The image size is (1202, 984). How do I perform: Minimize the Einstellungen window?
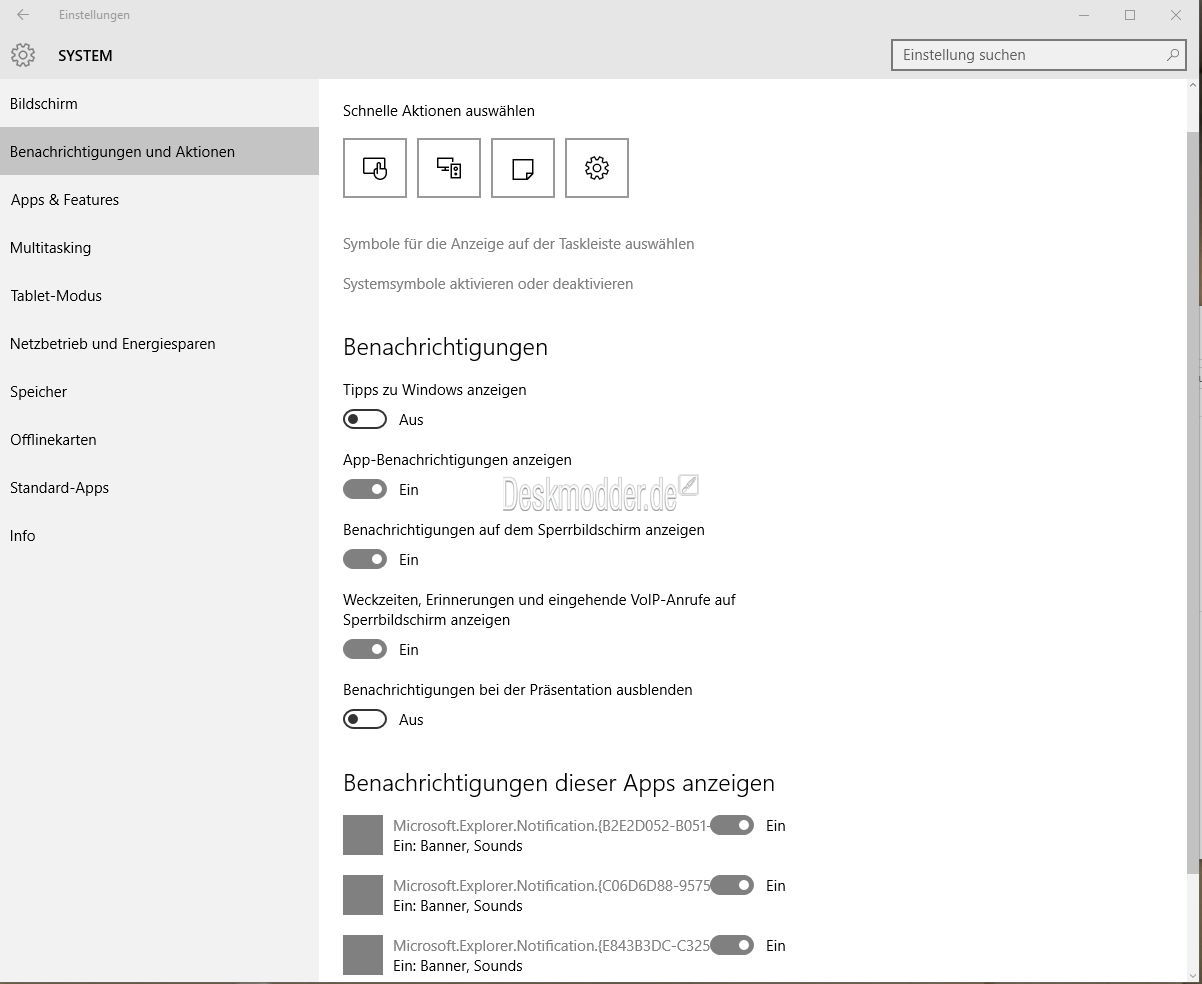pyautogui.click(x=1085, y=15)
